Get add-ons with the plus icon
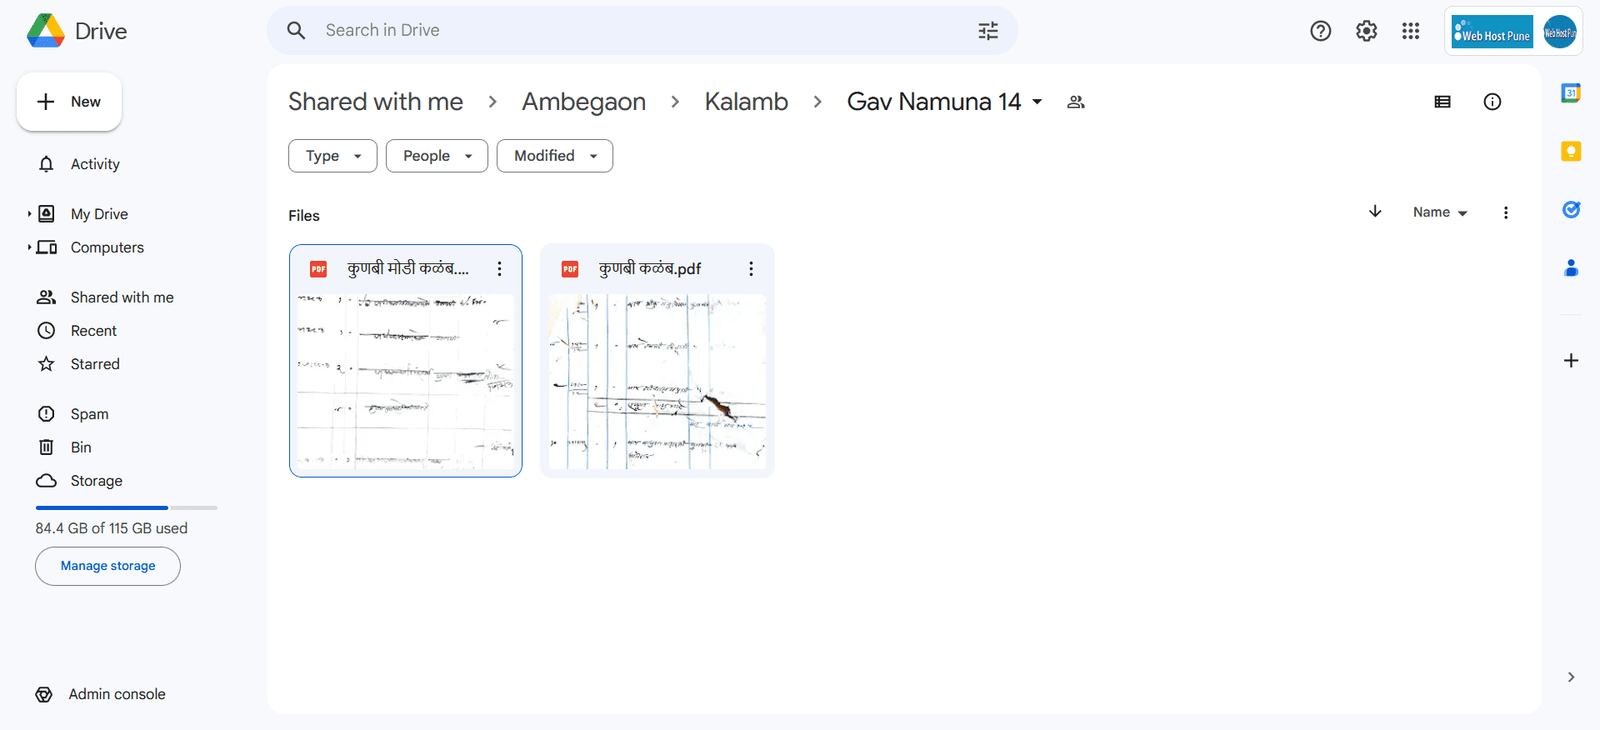The image size is (1600, 730). point(1571,360)
